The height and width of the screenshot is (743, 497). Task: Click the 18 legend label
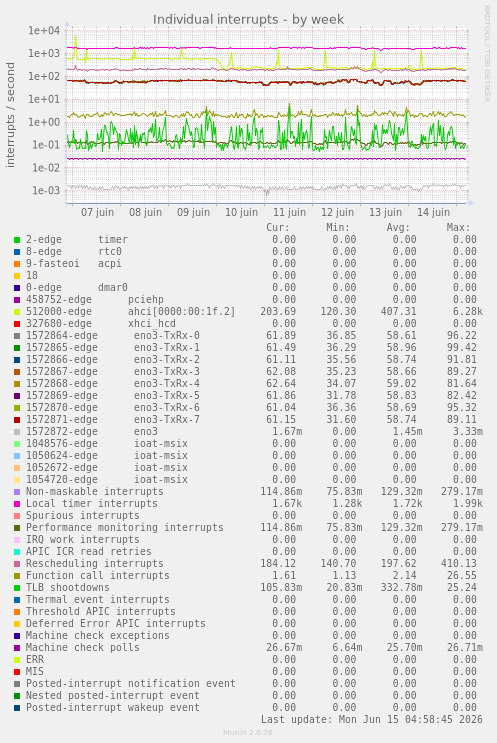tap(32, 276)
